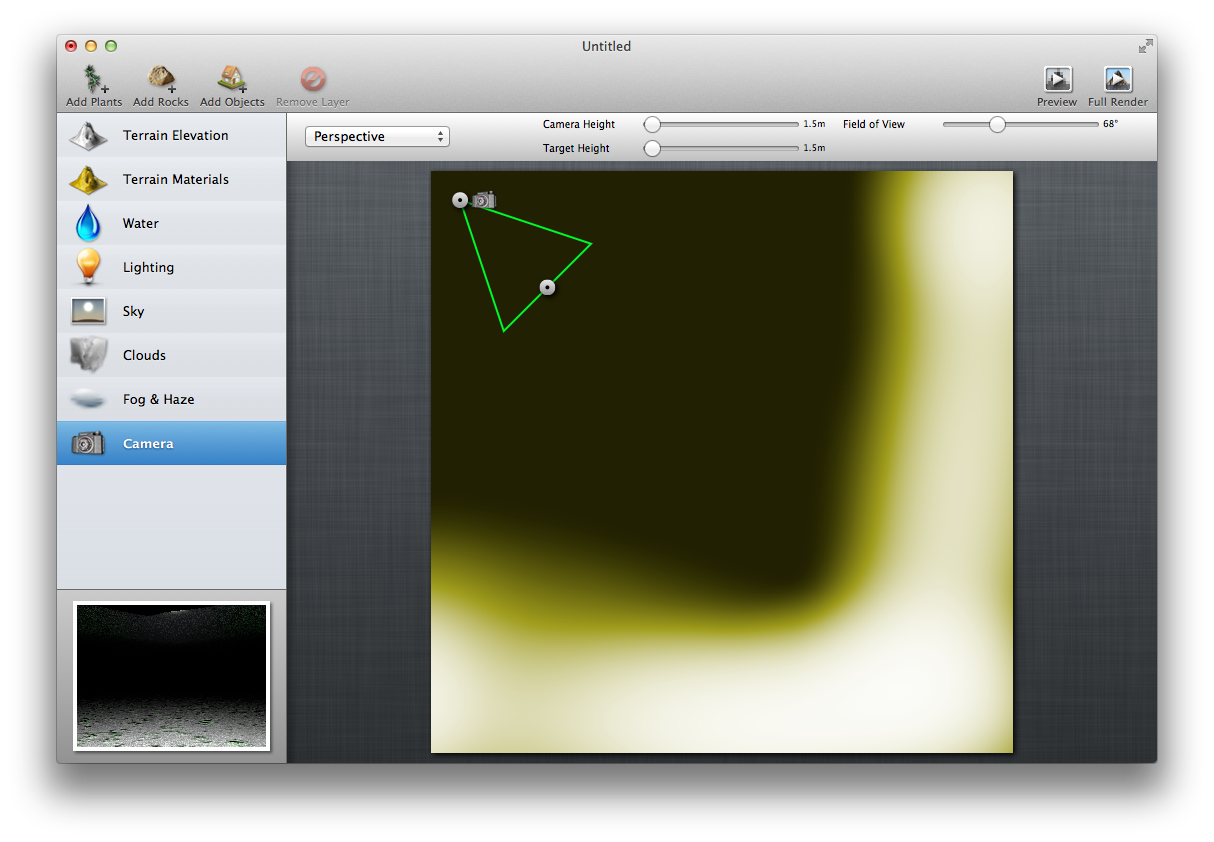
Task: Click the Camera Height label
Action: coord(579,124)
